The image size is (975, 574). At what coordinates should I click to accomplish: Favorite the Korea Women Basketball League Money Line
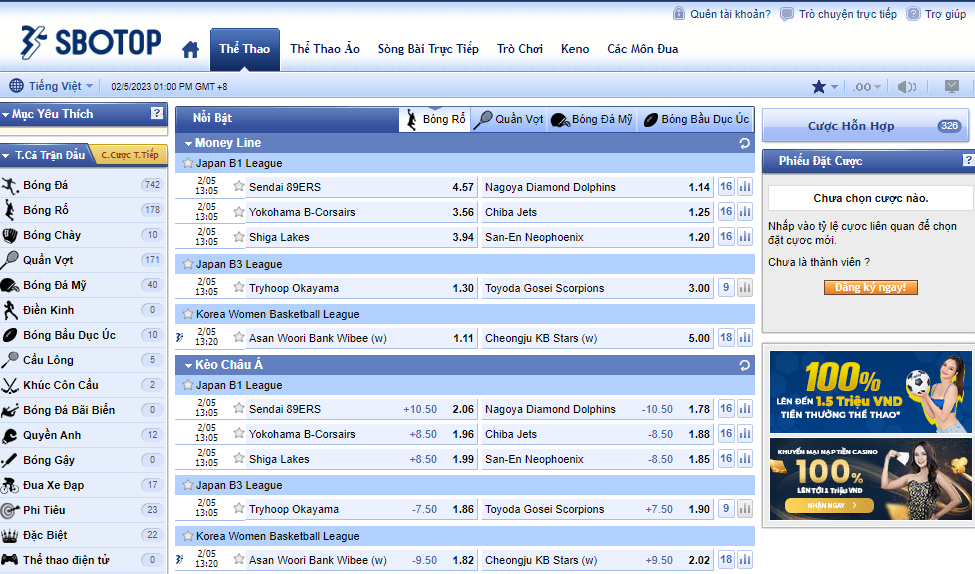(187, 314)
